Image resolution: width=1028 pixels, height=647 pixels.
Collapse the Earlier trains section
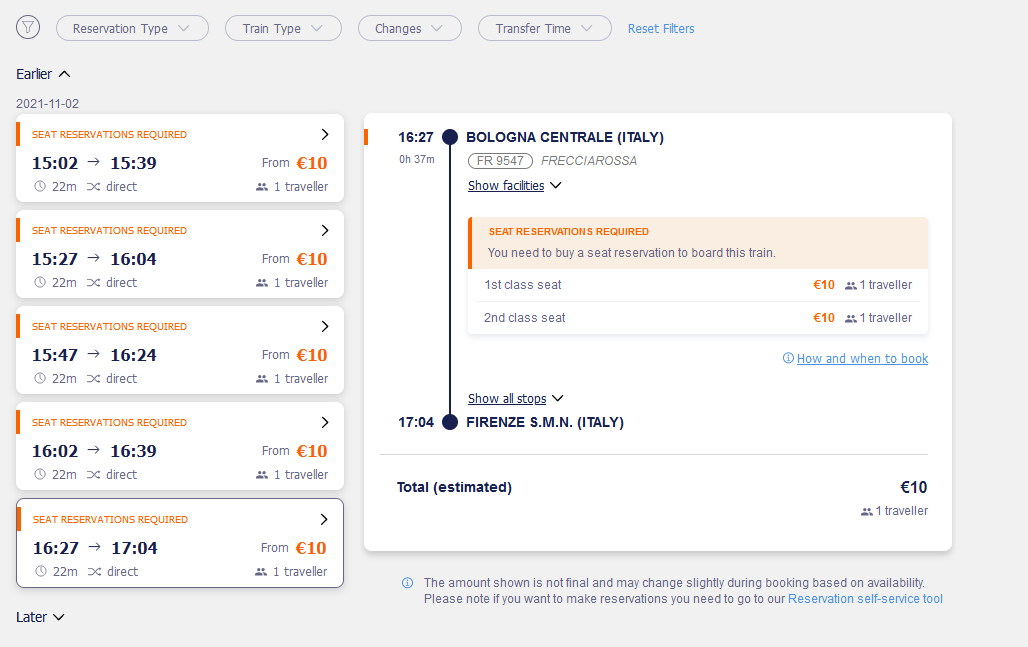pyautogui.click(x=43, y=74)
